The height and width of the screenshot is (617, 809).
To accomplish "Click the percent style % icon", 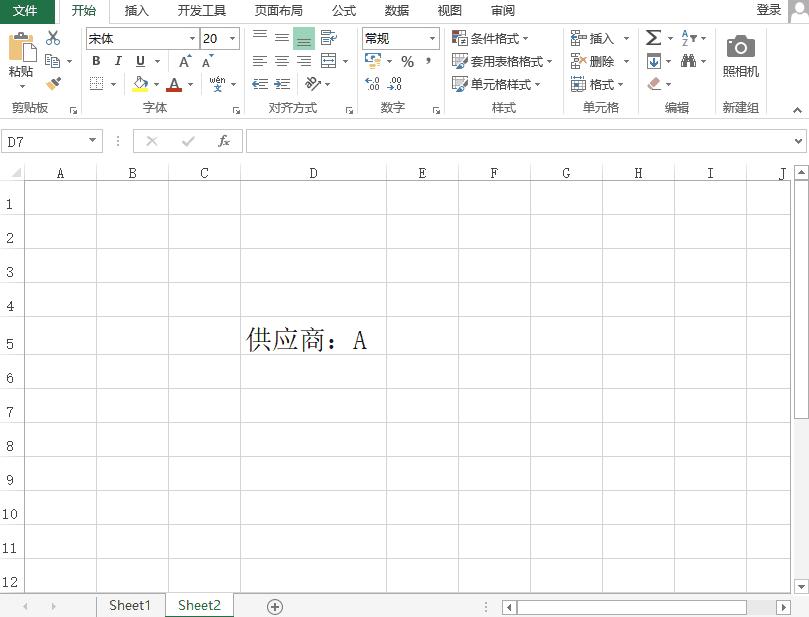I will pyautogui.click(x=406, y=60).
